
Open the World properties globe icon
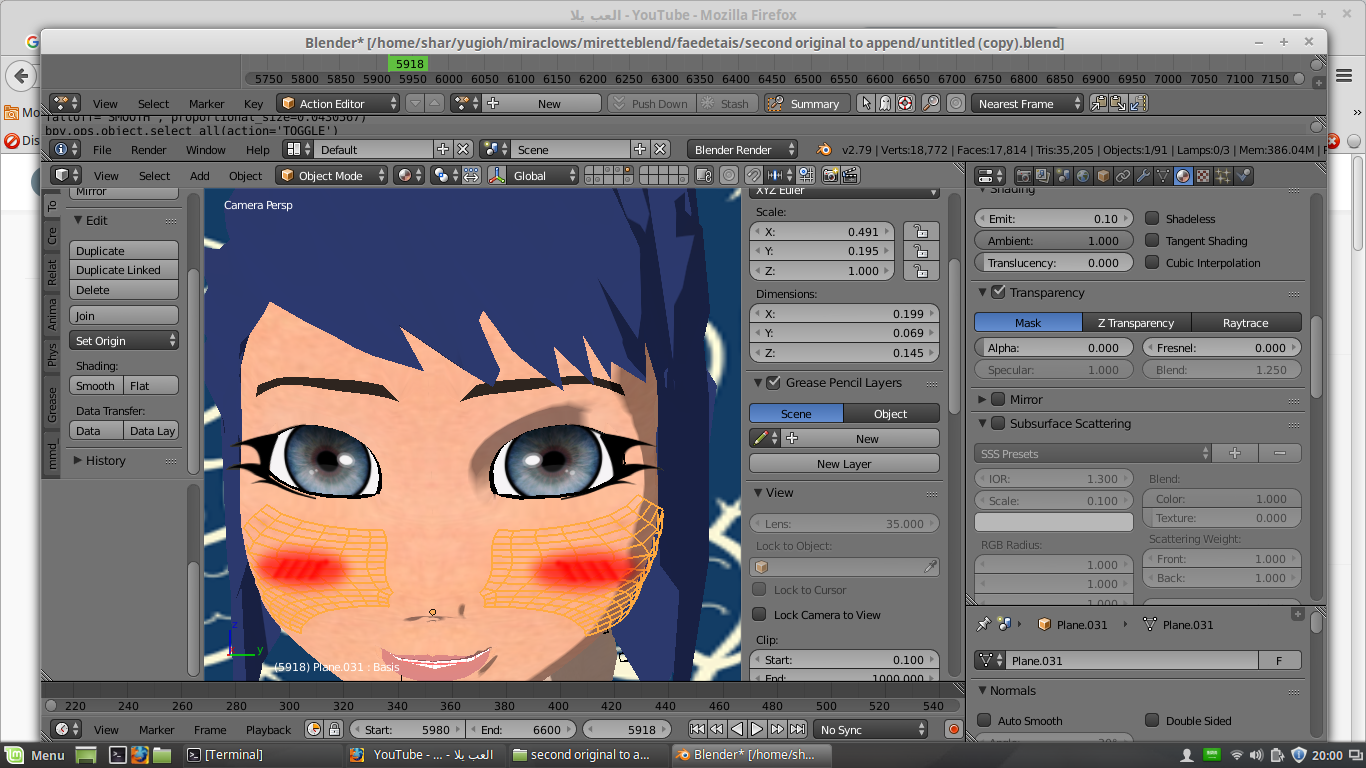pos(1083,175)
